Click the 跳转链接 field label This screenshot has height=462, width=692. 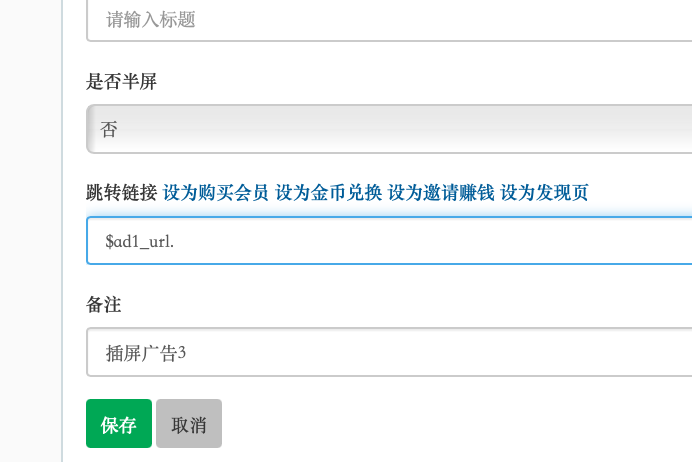(122, 193)
